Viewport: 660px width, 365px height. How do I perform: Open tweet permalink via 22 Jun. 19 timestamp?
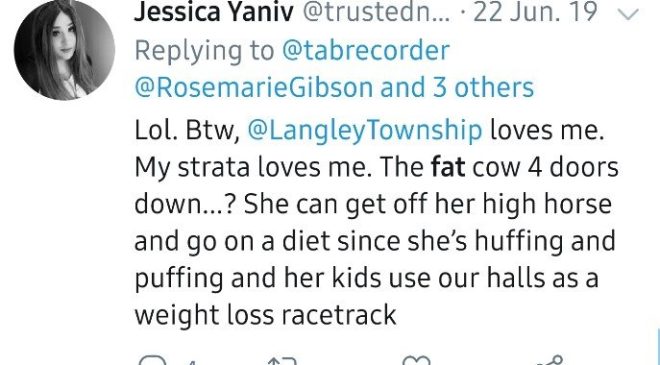pyautogui.click(x=535, y=13)
